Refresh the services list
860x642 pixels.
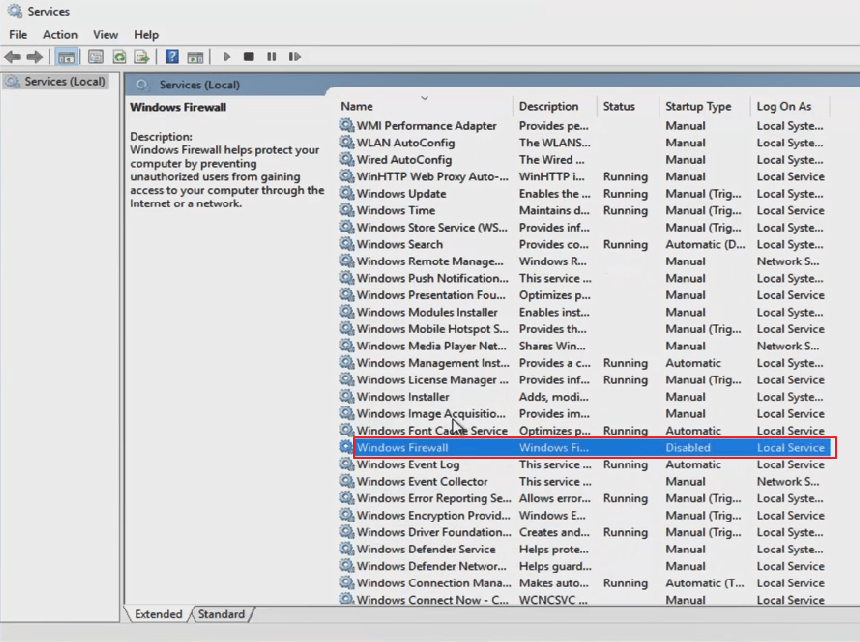[119, 56]
